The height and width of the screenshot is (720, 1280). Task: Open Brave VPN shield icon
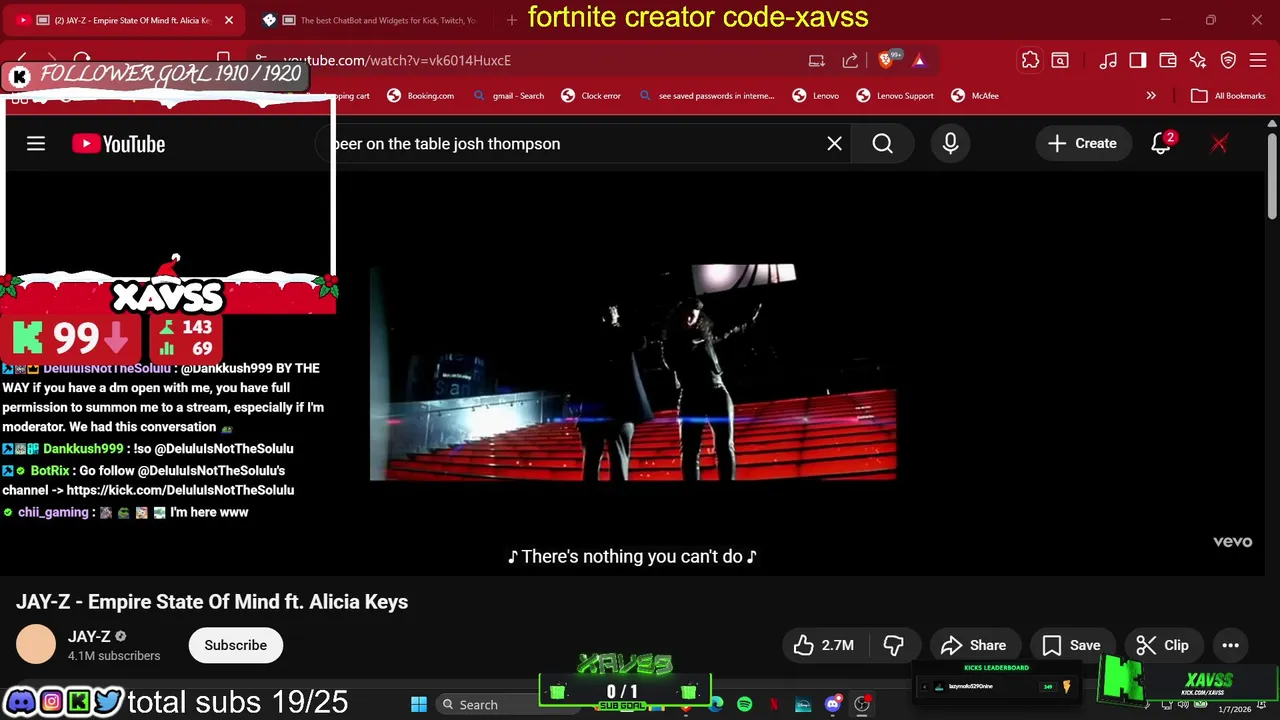[1228, 60]
